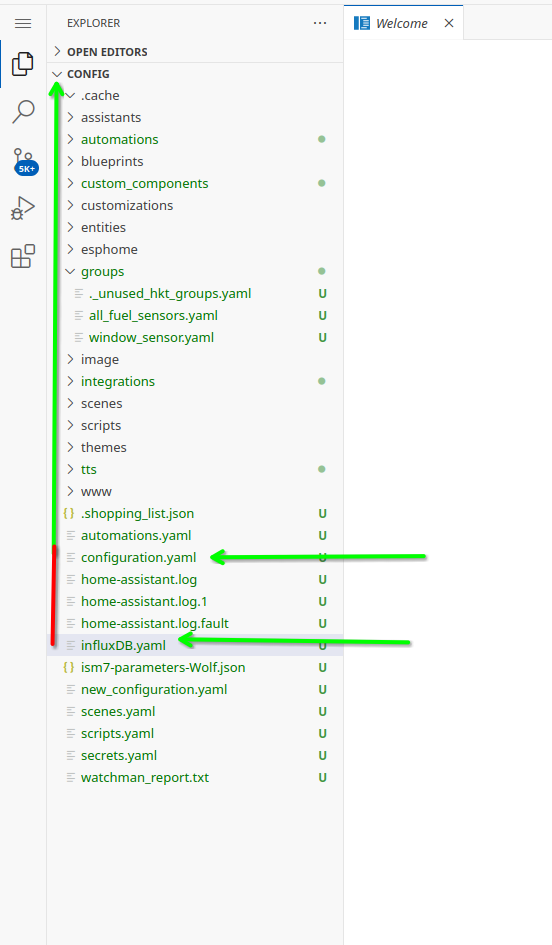
Task: Close the Welcome tab
Action: click(449, 24)
